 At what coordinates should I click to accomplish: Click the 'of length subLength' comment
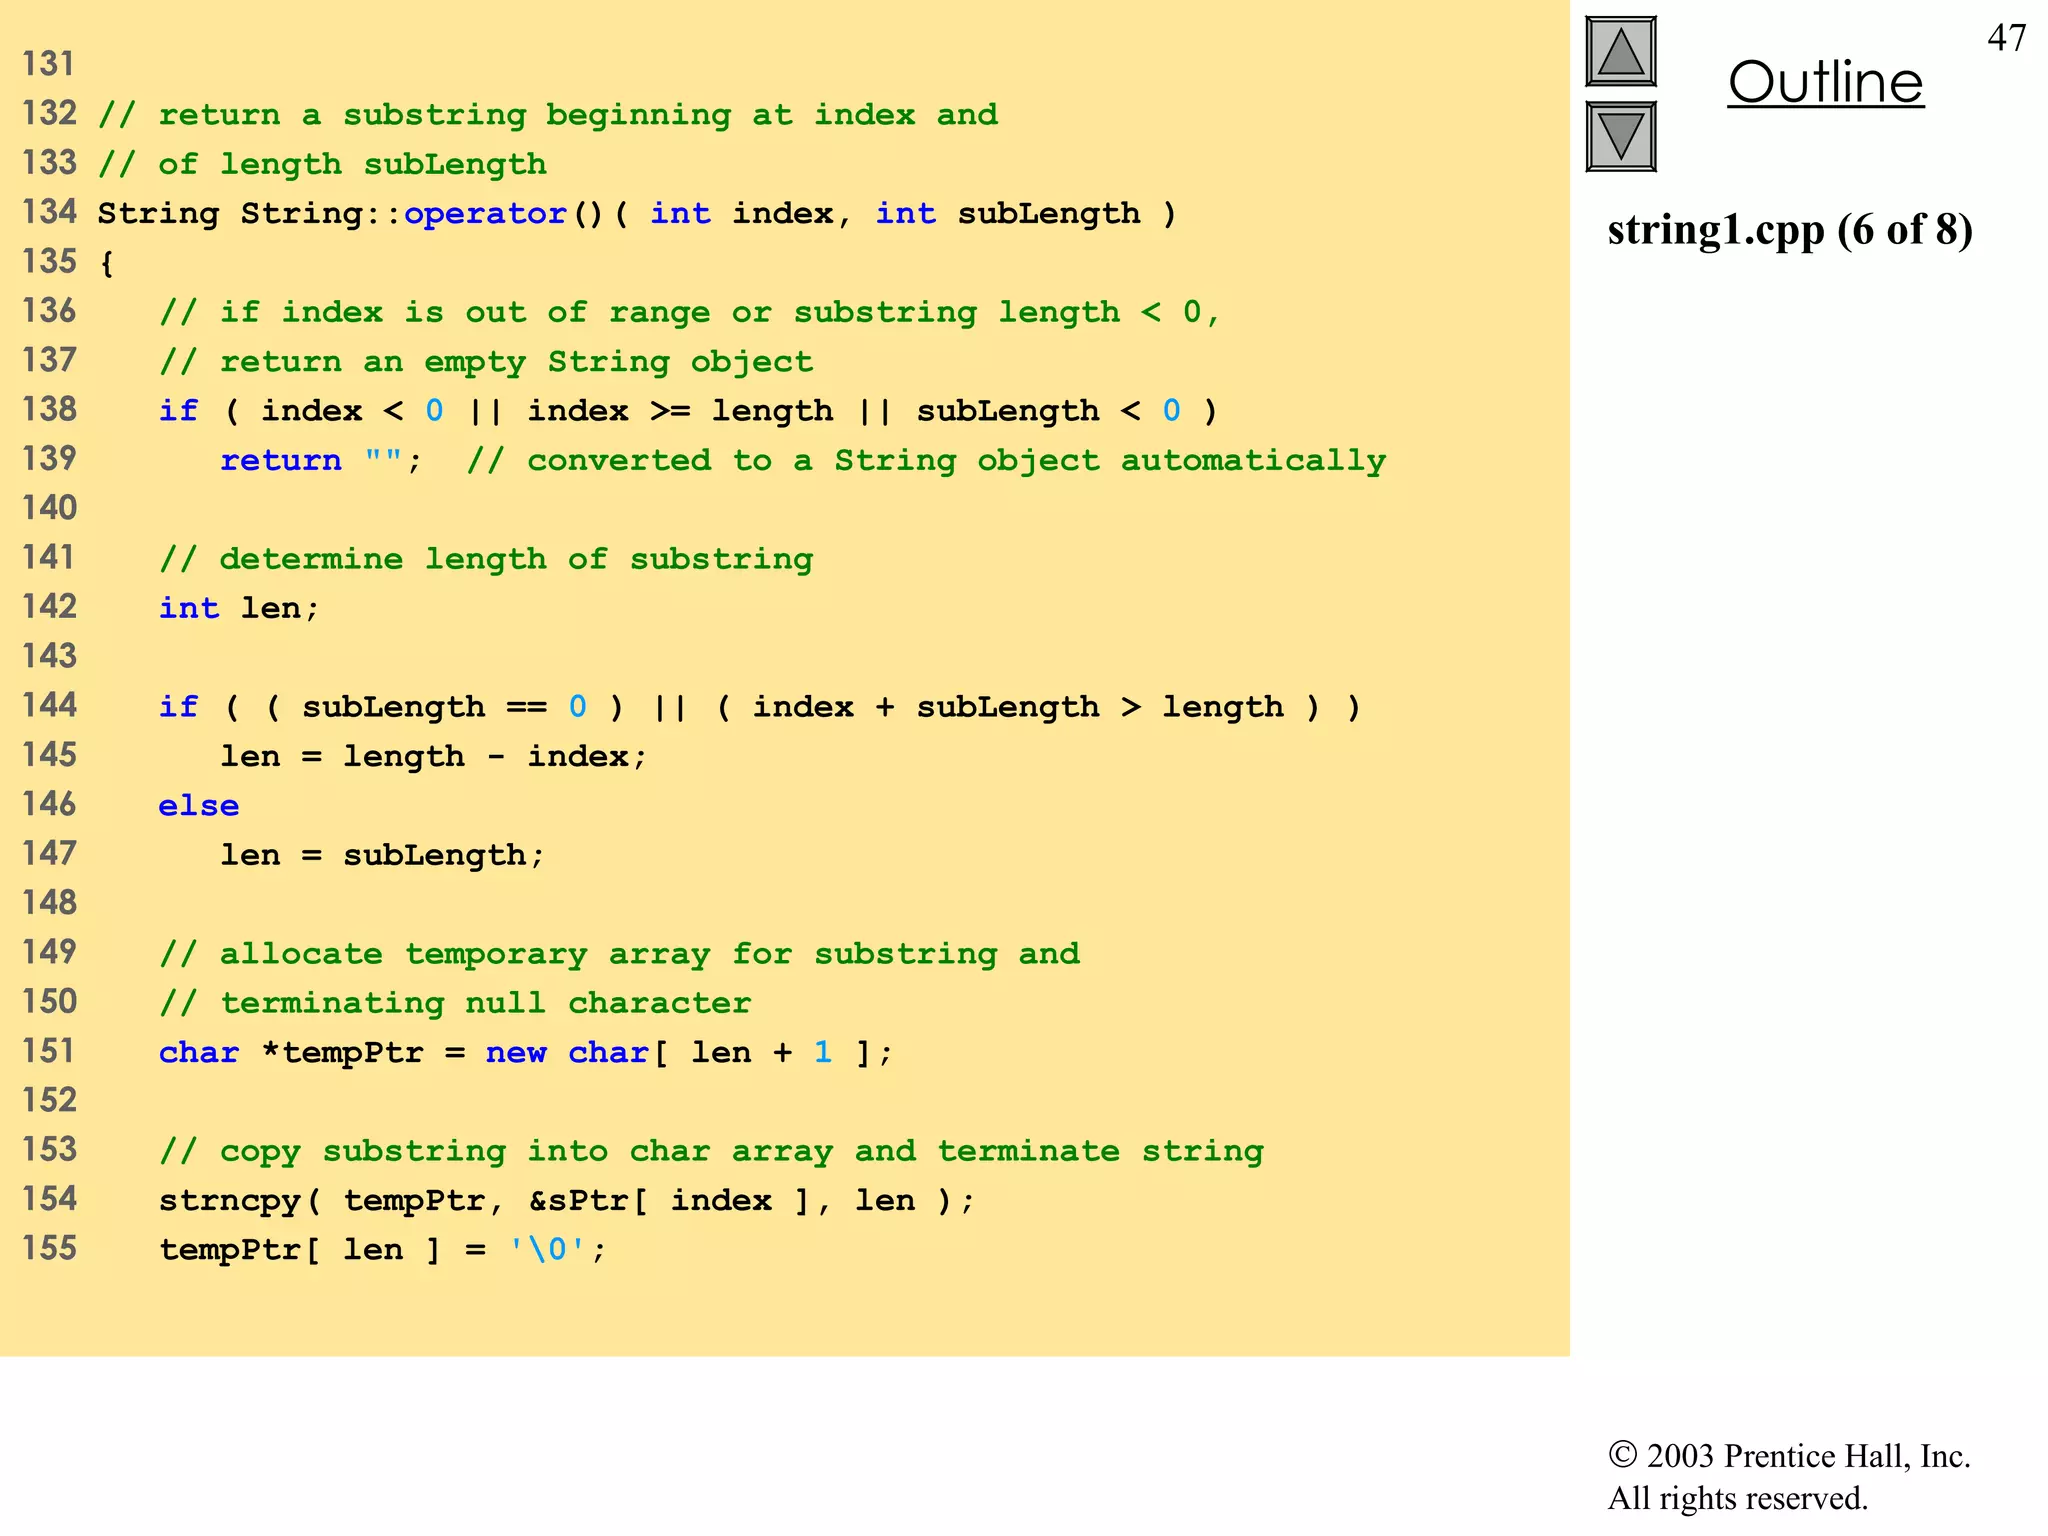pos(323,164)
